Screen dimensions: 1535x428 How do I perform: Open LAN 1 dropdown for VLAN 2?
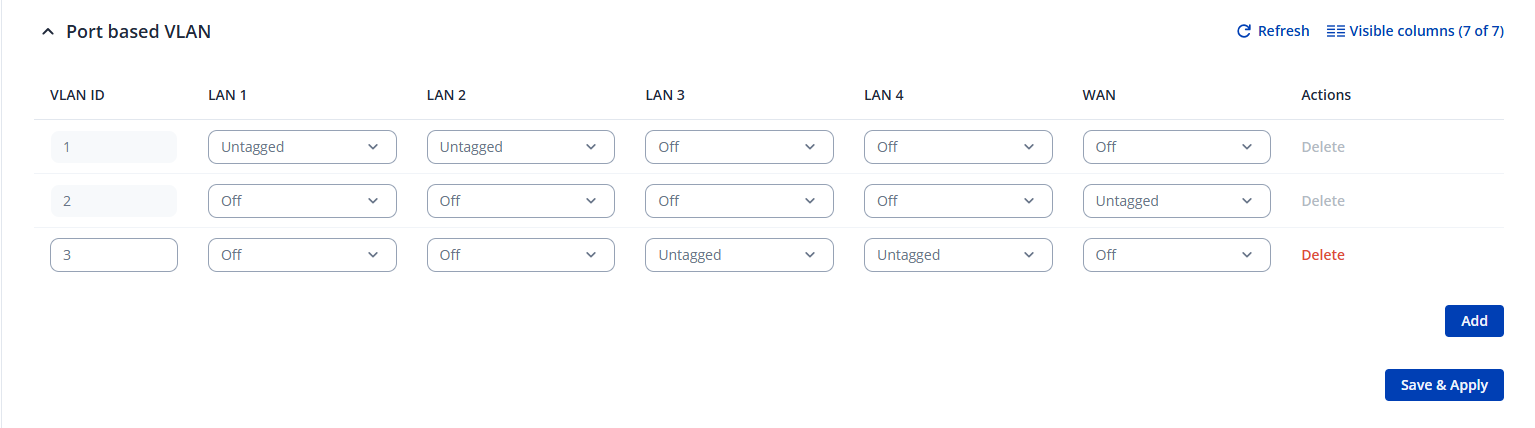(302, 201)
